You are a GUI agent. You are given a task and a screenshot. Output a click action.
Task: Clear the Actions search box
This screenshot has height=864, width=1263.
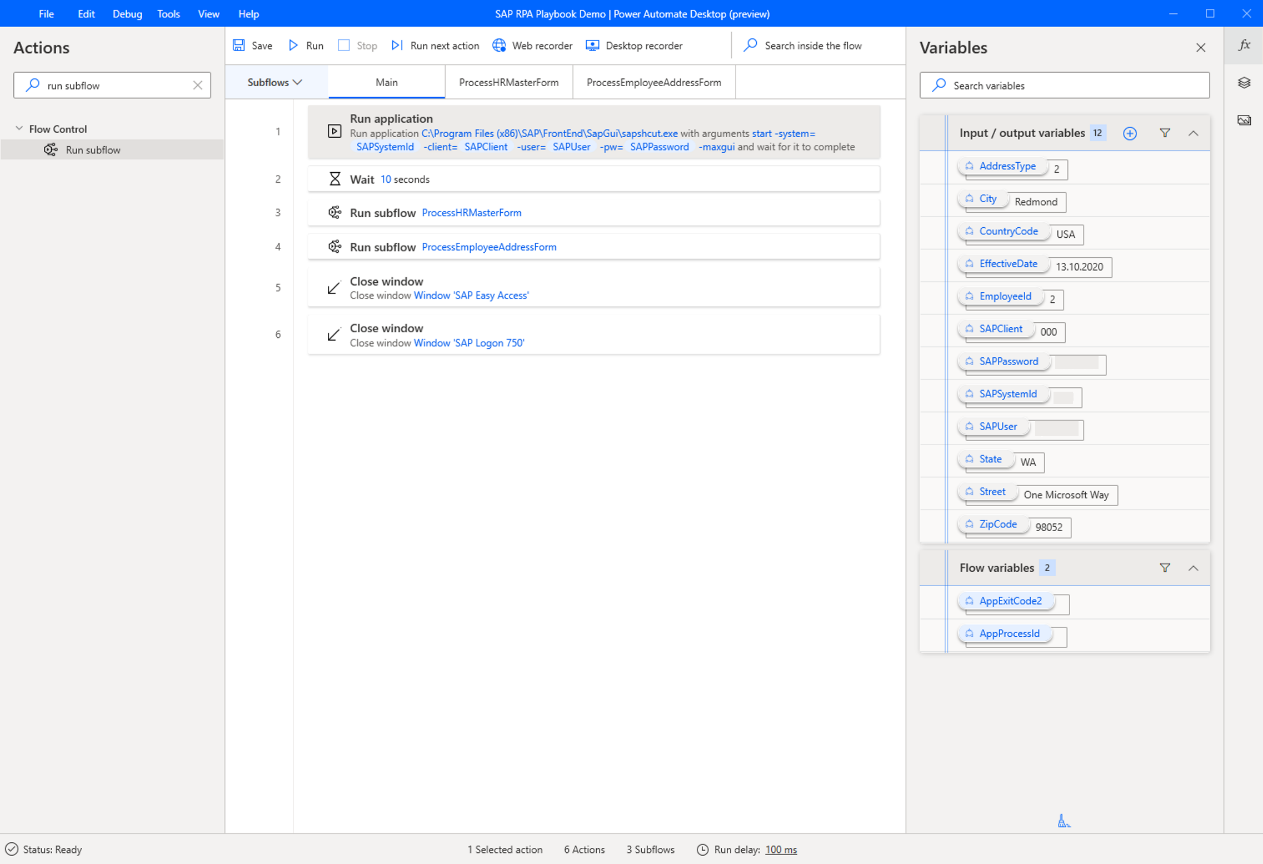(x=198, y=85)
